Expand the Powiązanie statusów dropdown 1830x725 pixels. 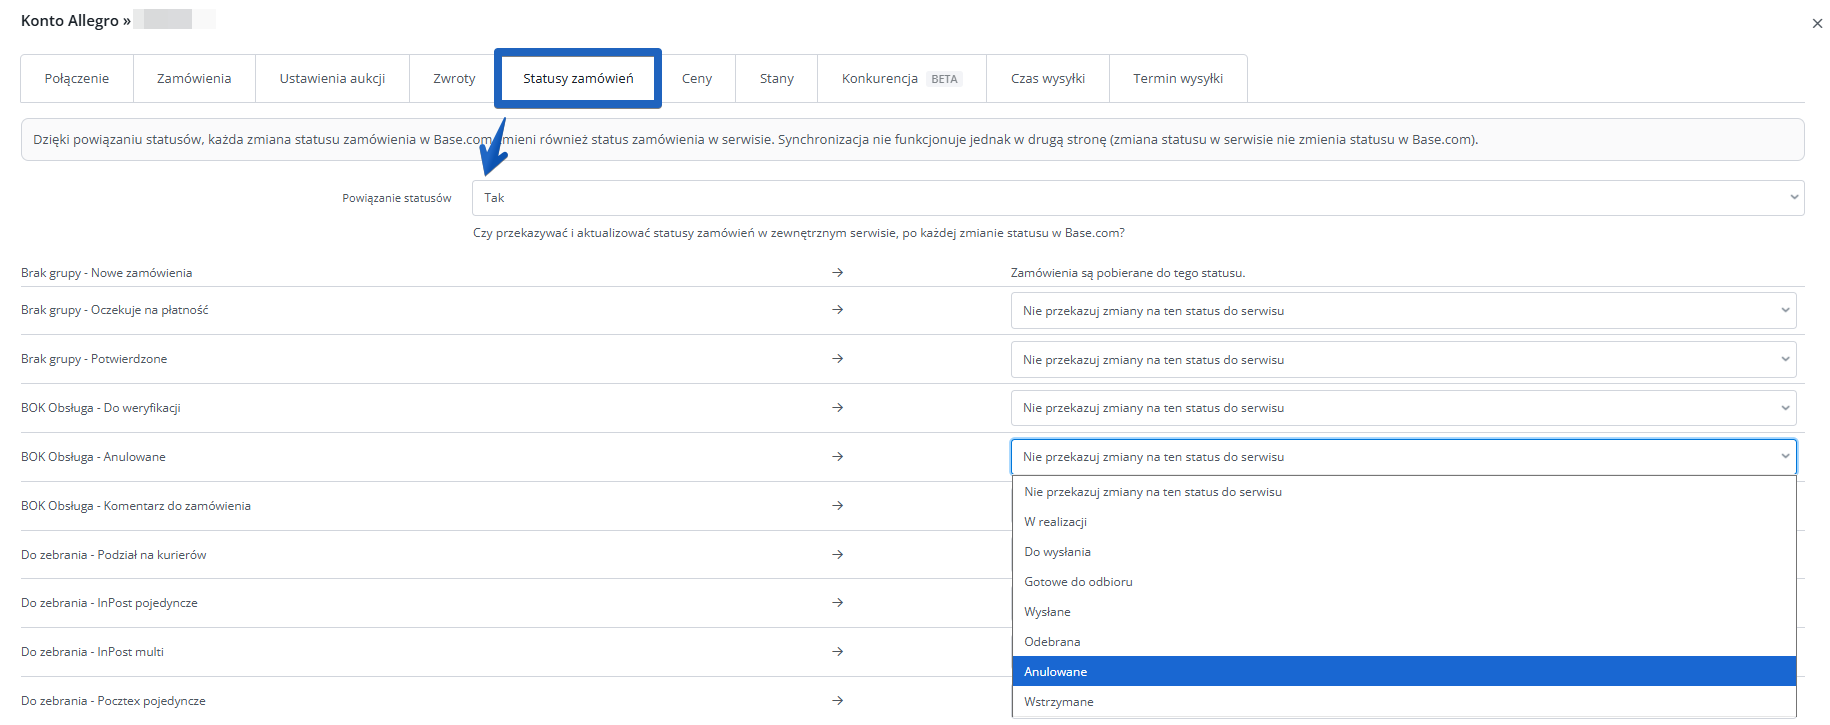tap(1137, 198)
